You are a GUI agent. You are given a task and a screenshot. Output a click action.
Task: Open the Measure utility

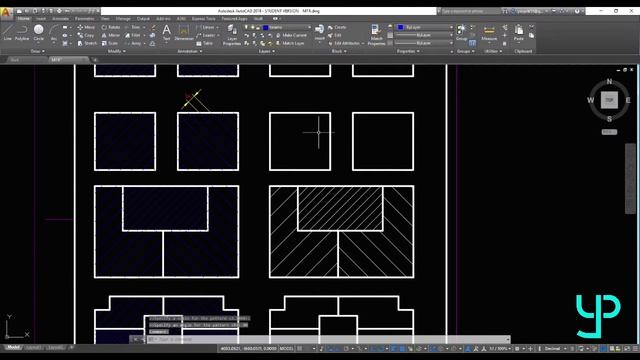click(x=489, y=33)
